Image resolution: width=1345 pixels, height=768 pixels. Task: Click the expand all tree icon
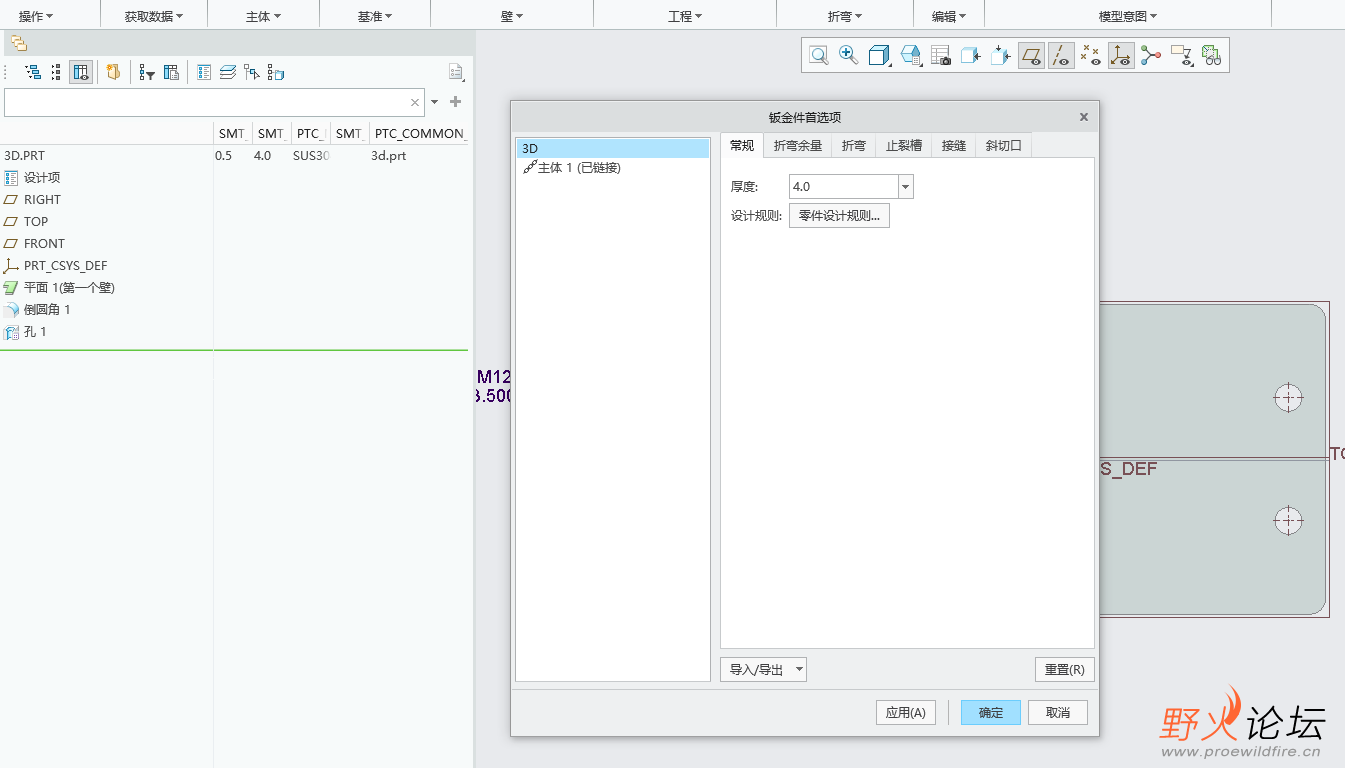[x=33, y=72]
